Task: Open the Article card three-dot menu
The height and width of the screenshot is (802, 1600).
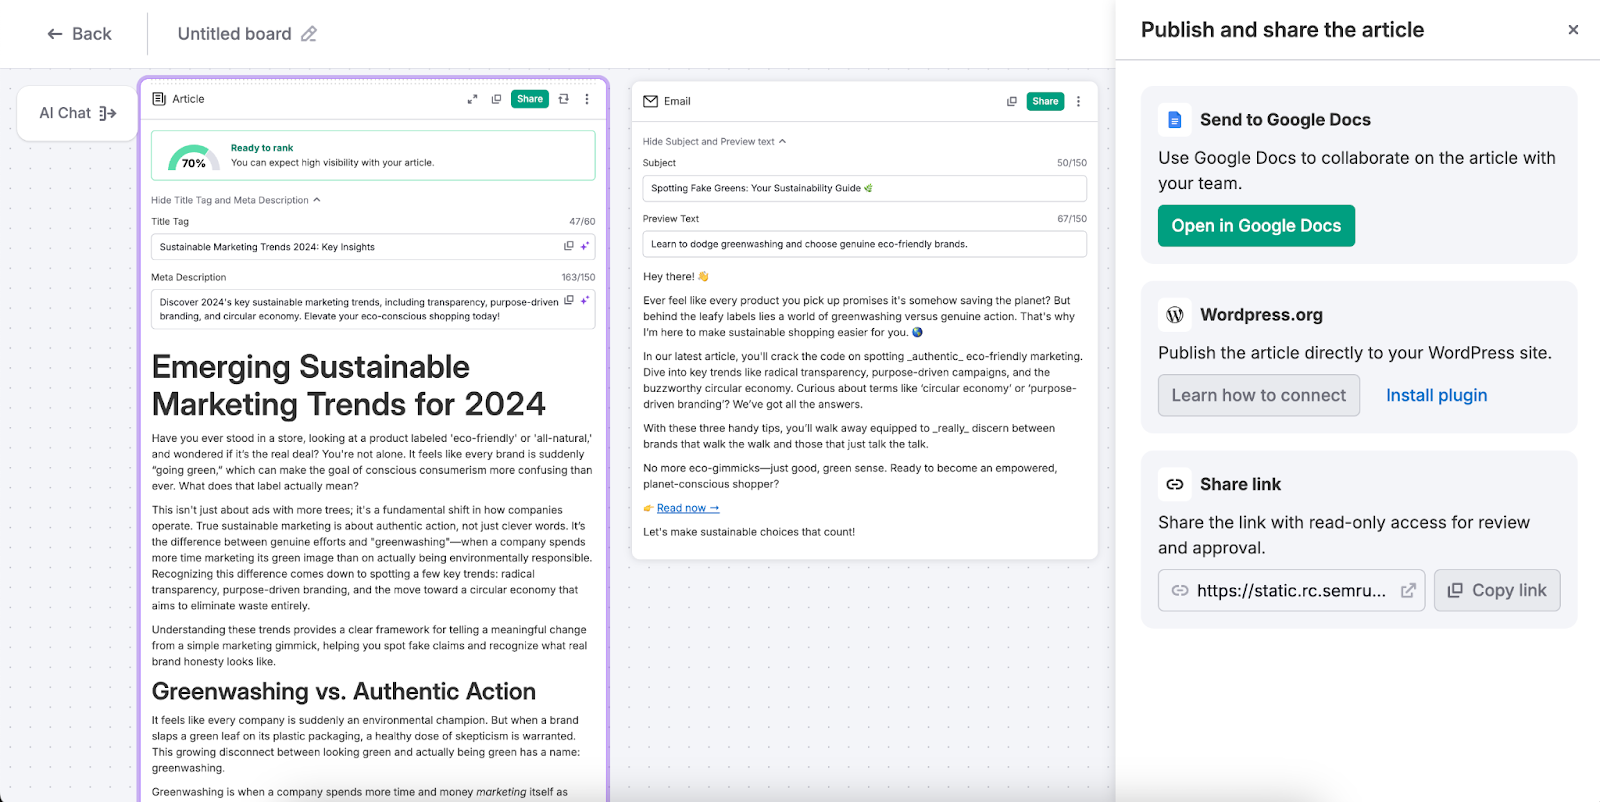Action: click(587, 99)
